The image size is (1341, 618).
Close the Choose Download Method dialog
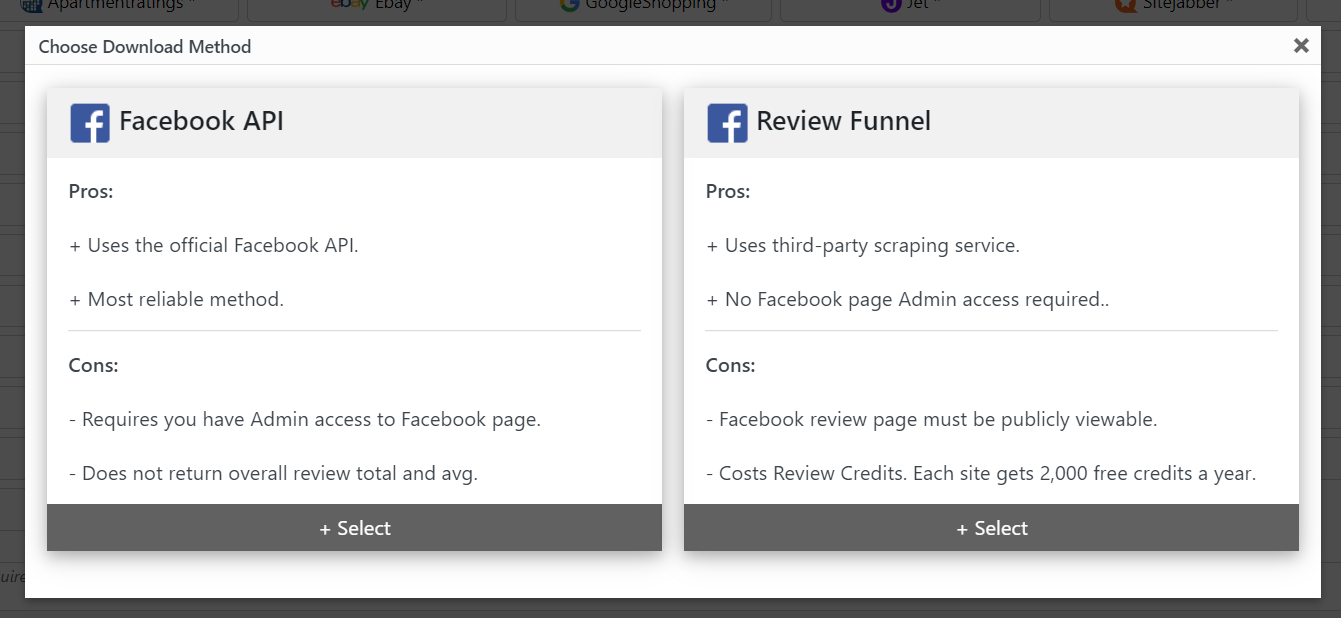pos(1301,45)
